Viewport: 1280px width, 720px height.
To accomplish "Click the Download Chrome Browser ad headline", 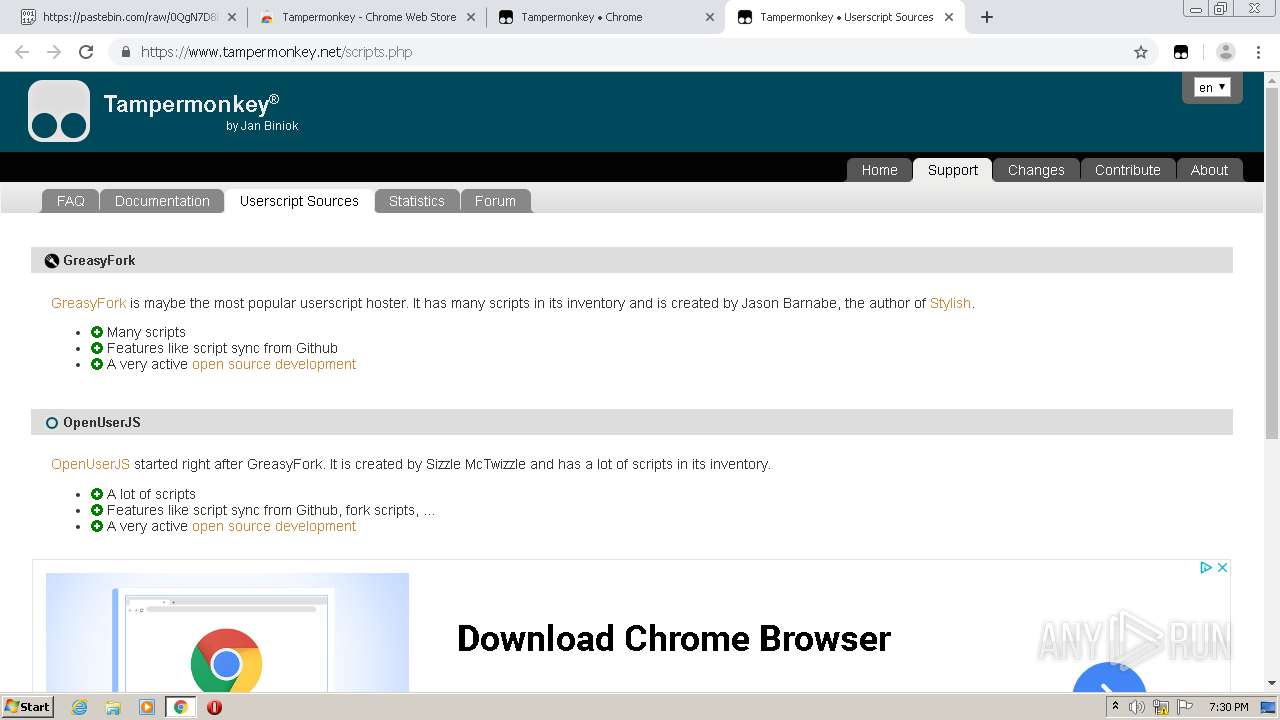I will (673, 639).
